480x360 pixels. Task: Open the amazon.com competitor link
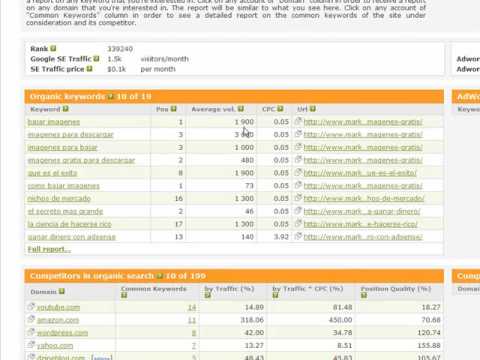pyautogui.click(x=58, y=320)
